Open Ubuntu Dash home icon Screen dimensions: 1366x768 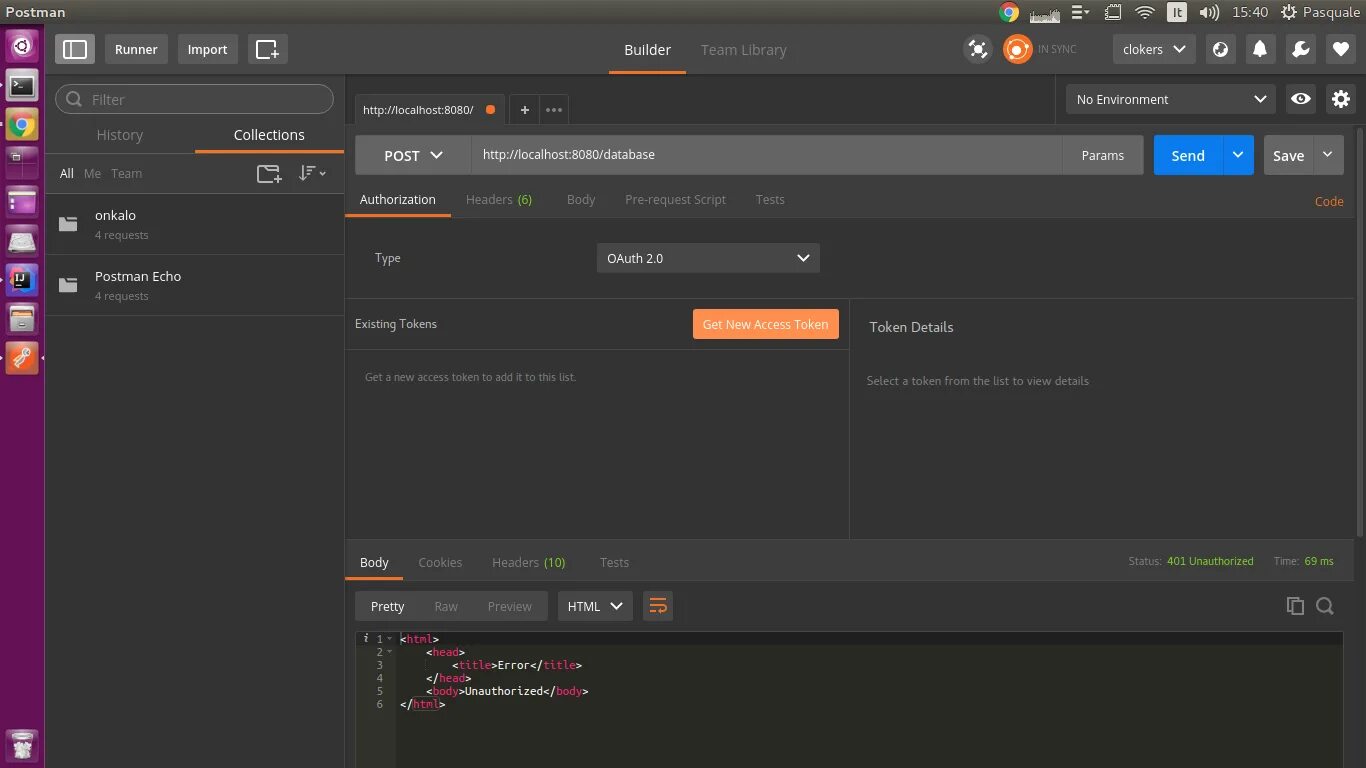tap(22, 46)
